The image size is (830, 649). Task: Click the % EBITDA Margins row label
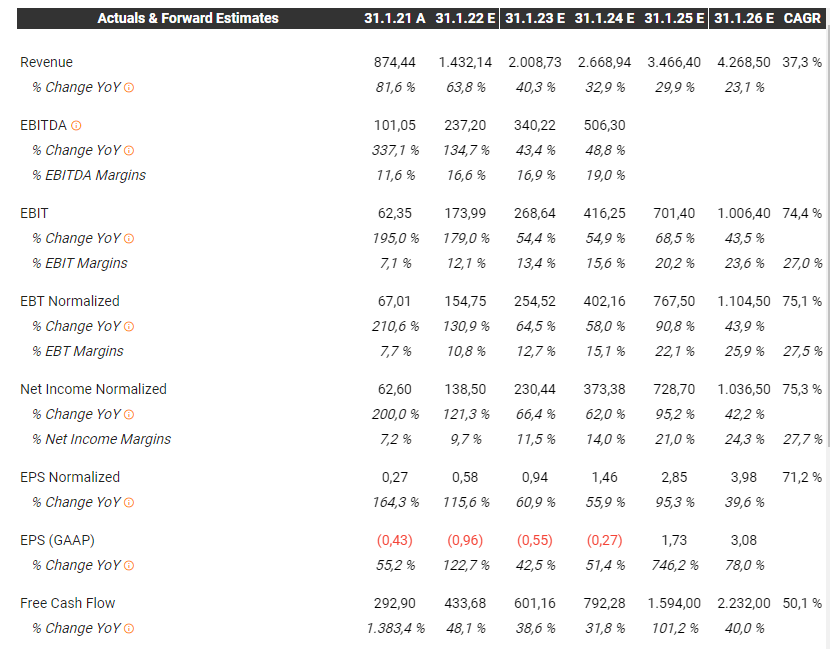[88, 175]
